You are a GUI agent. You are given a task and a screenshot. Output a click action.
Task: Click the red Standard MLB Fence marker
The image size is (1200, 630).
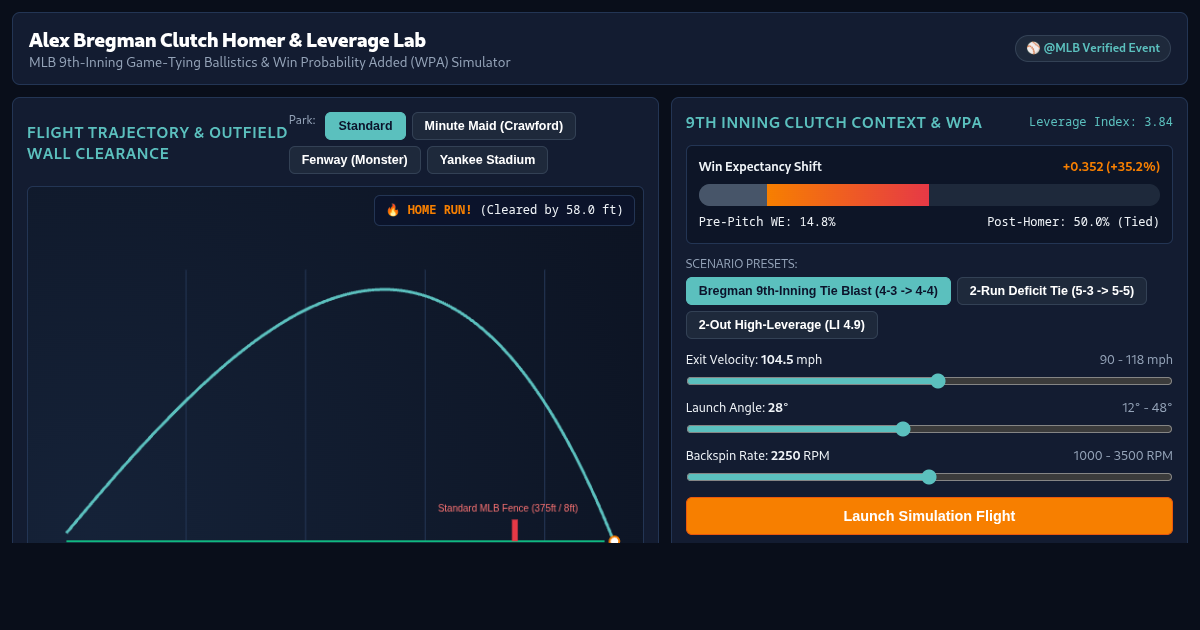(x=515, y=530)
